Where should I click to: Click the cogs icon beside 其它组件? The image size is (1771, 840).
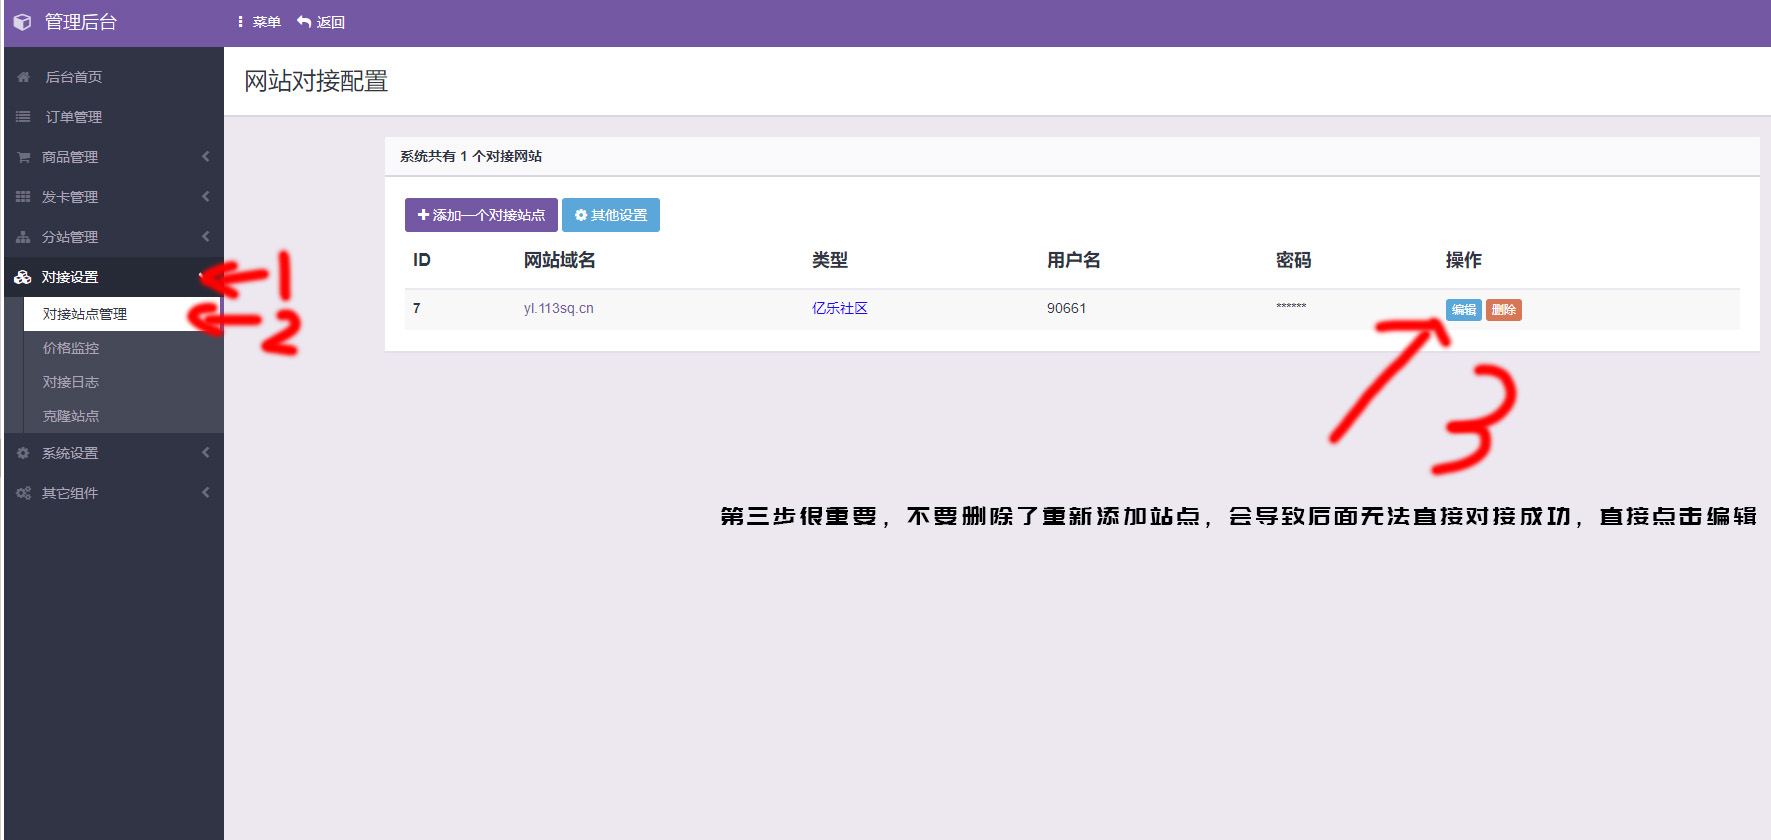click(x=23, y=493)
